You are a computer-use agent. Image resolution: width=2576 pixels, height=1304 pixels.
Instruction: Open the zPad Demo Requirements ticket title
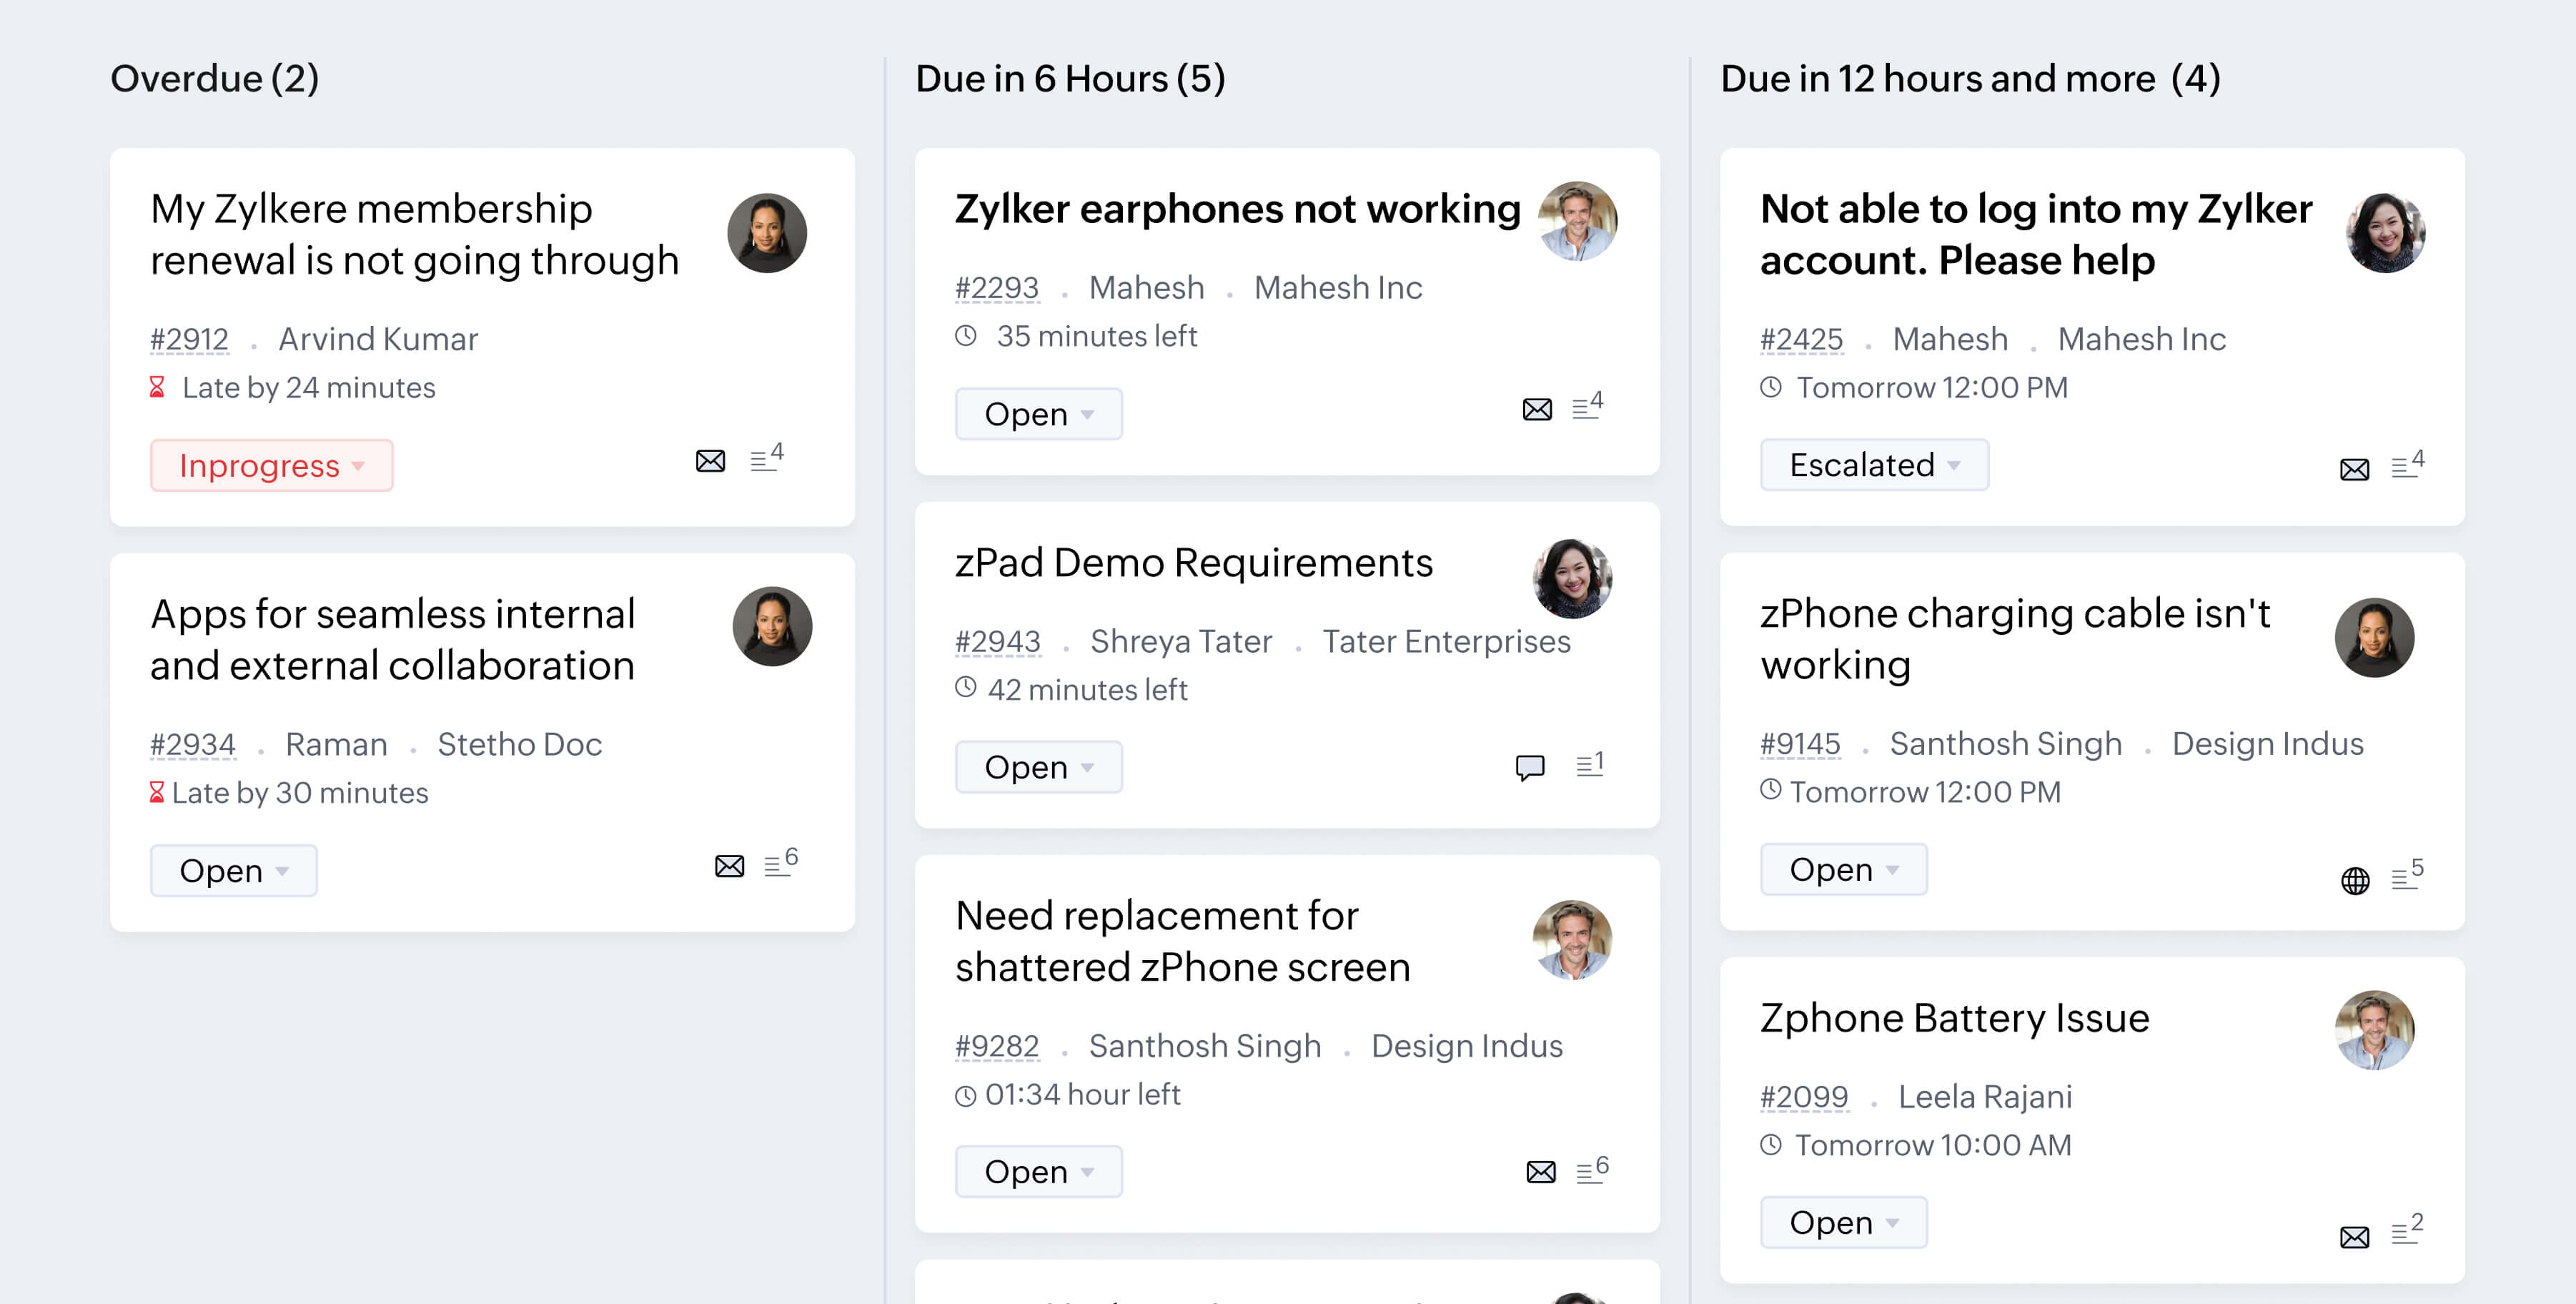coord(1194,563)
